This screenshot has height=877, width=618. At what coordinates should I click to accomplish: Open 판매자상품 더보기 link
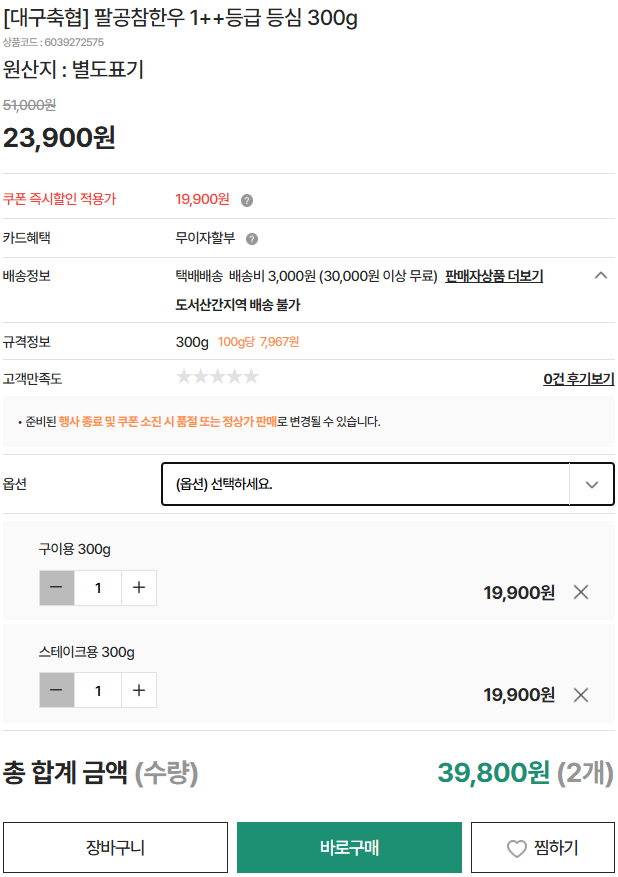coord(494,276)
